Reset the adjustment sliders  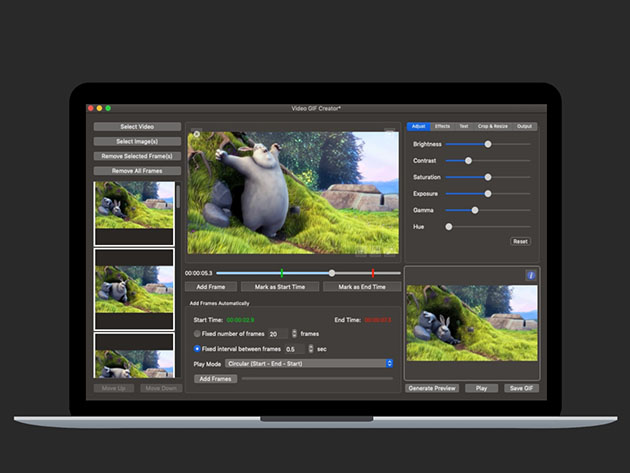[x=520, y=242]
